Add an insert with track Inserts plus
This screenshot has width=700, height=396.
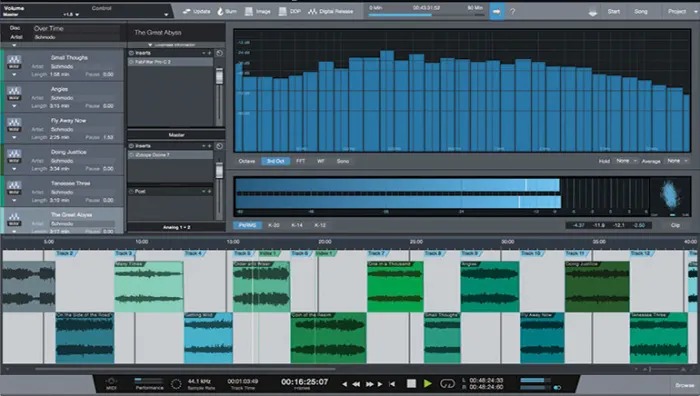pos(209,53)
